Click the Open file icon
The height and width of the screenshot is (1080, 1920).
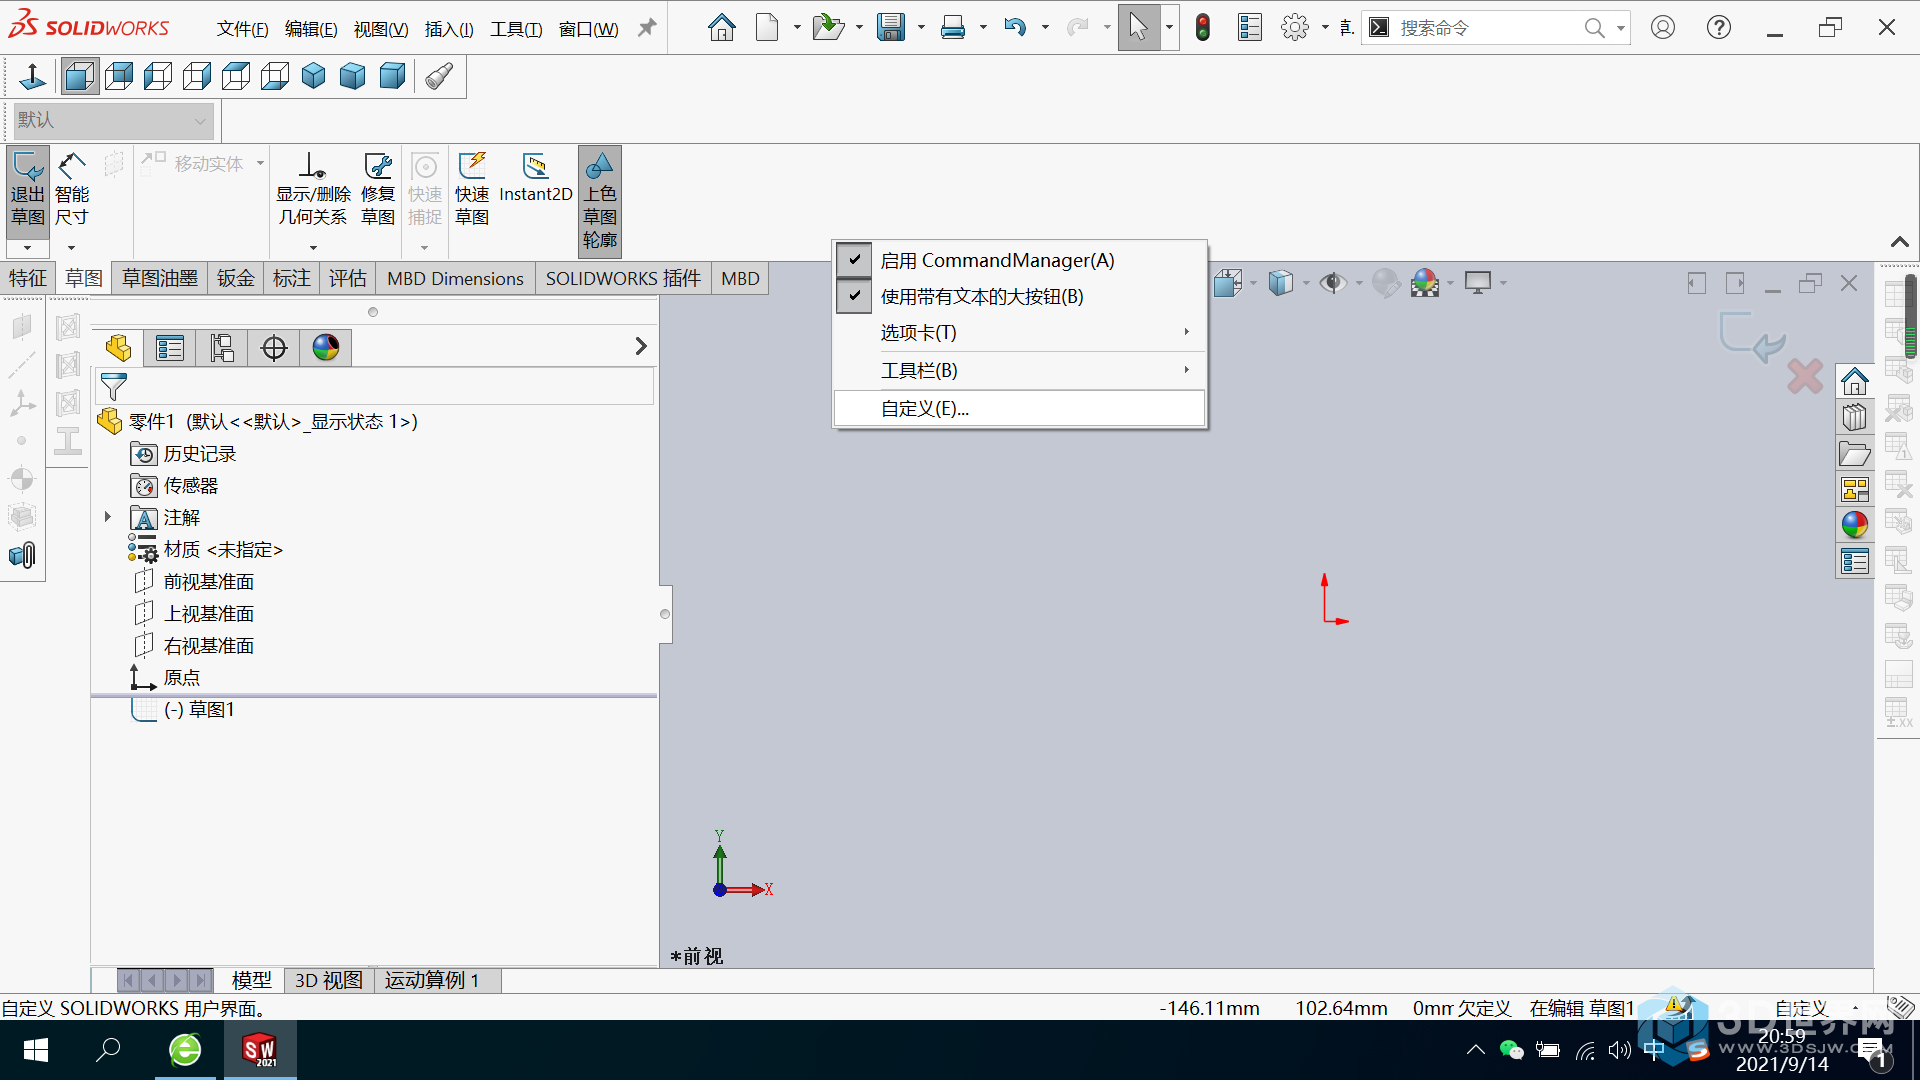827,27
